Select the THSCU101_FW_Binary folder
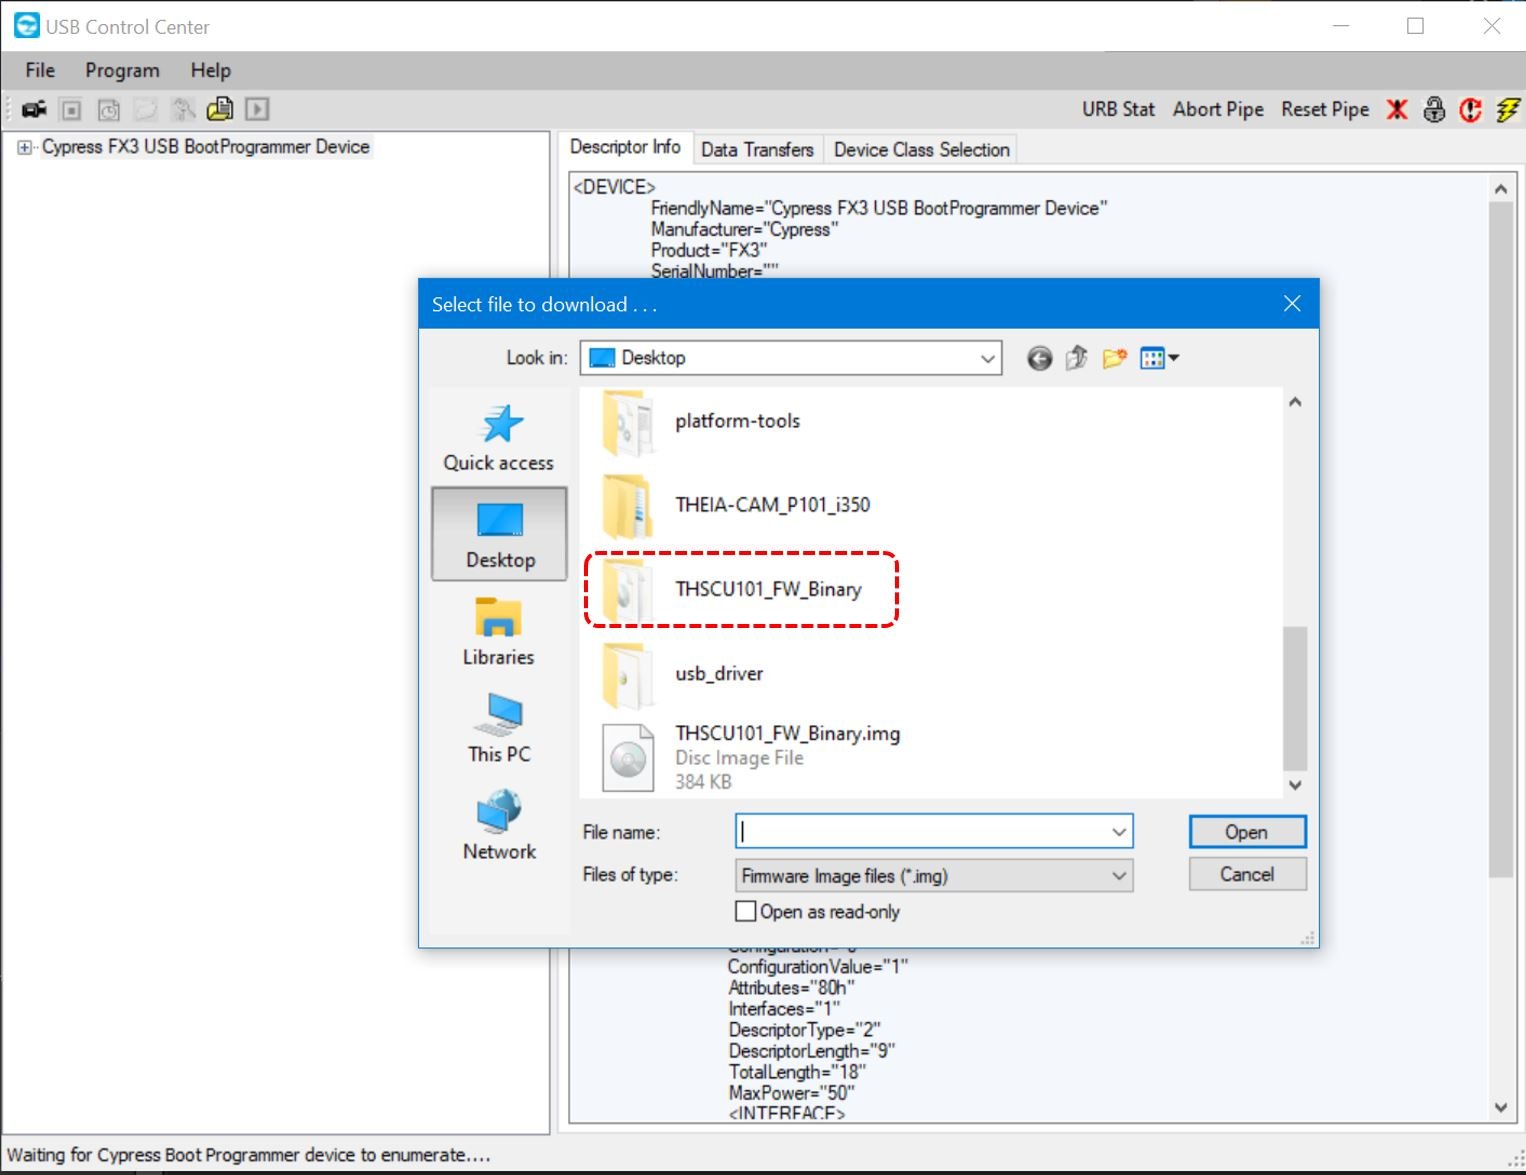 pos(733,589)
